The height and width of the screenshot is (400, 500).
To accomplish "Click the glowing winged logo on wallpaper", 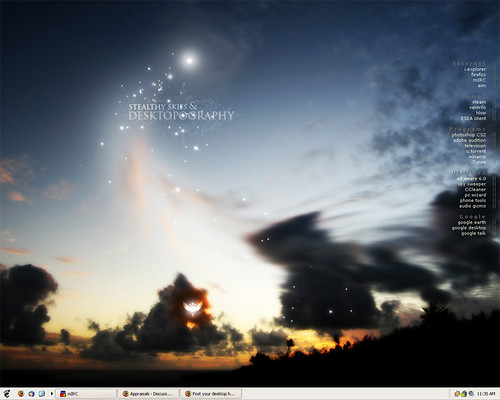I will [193, 308].
